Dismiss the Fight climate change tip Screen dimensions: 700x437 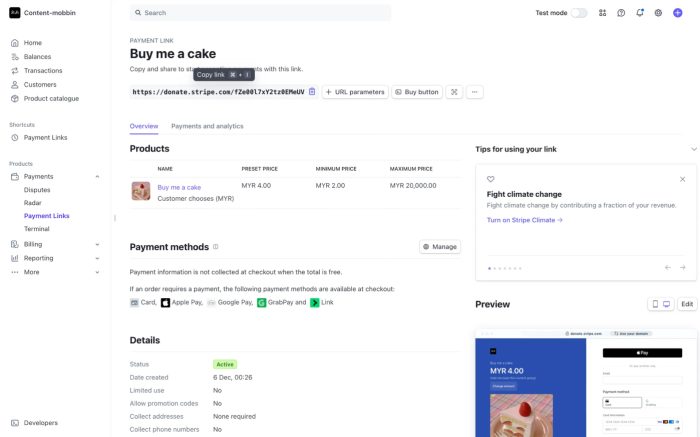click(x=682, y=179)
